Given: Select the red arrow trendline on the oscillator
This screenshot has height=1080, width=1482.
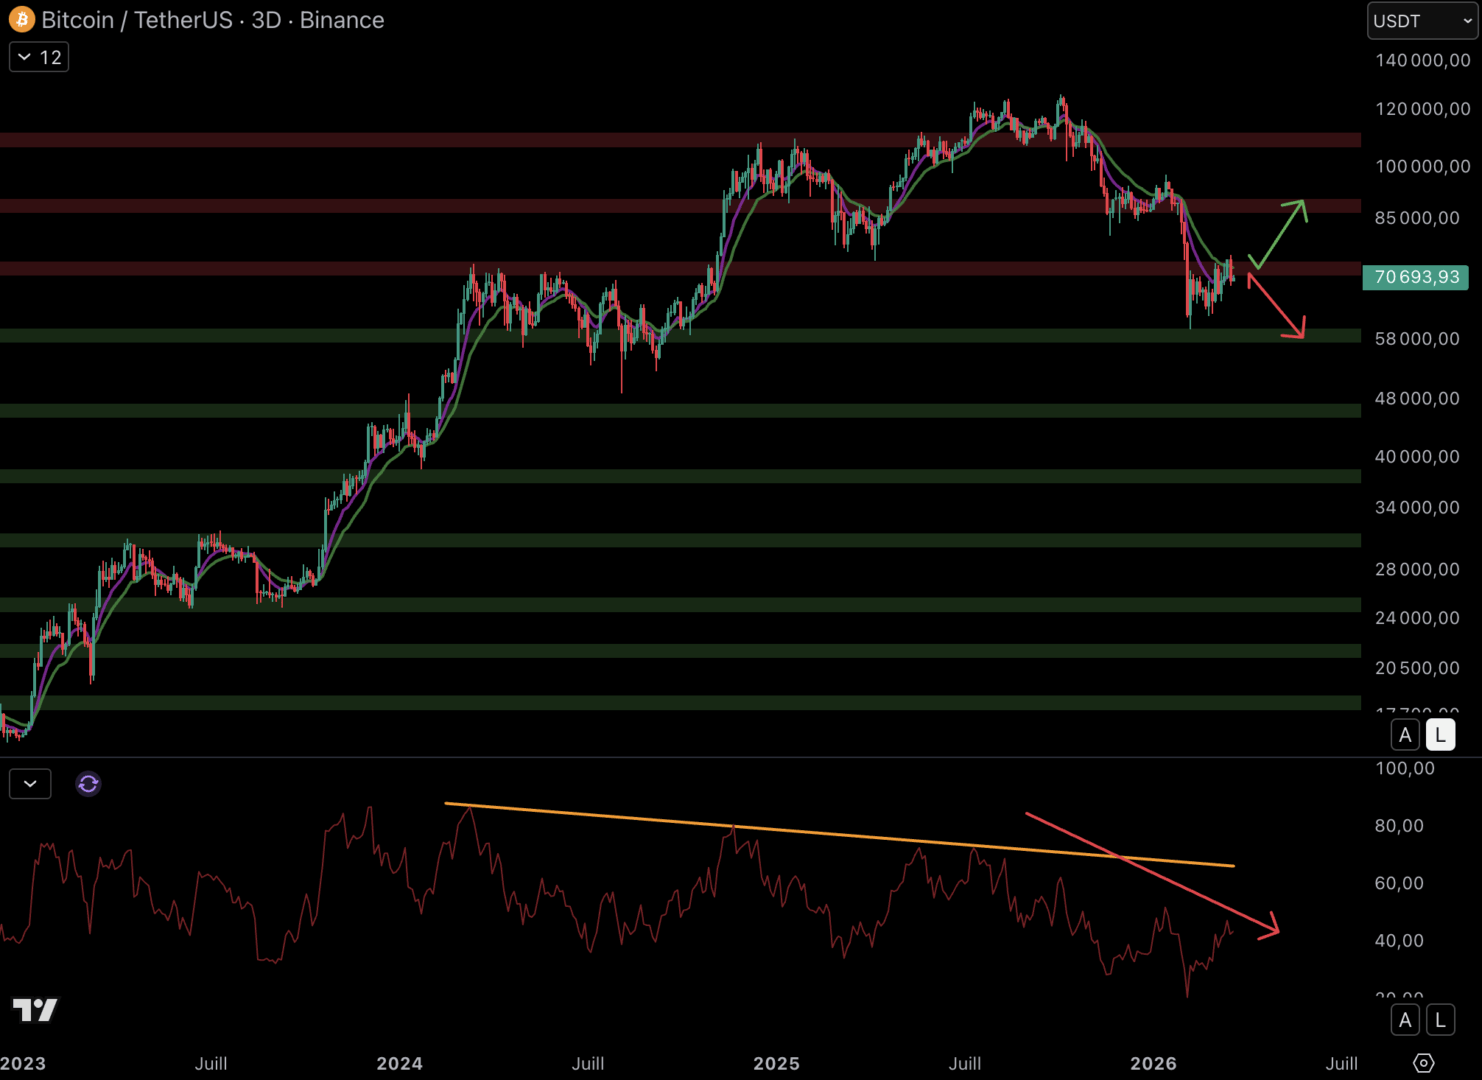Looking at the screenshot, I should (1150, 874).
